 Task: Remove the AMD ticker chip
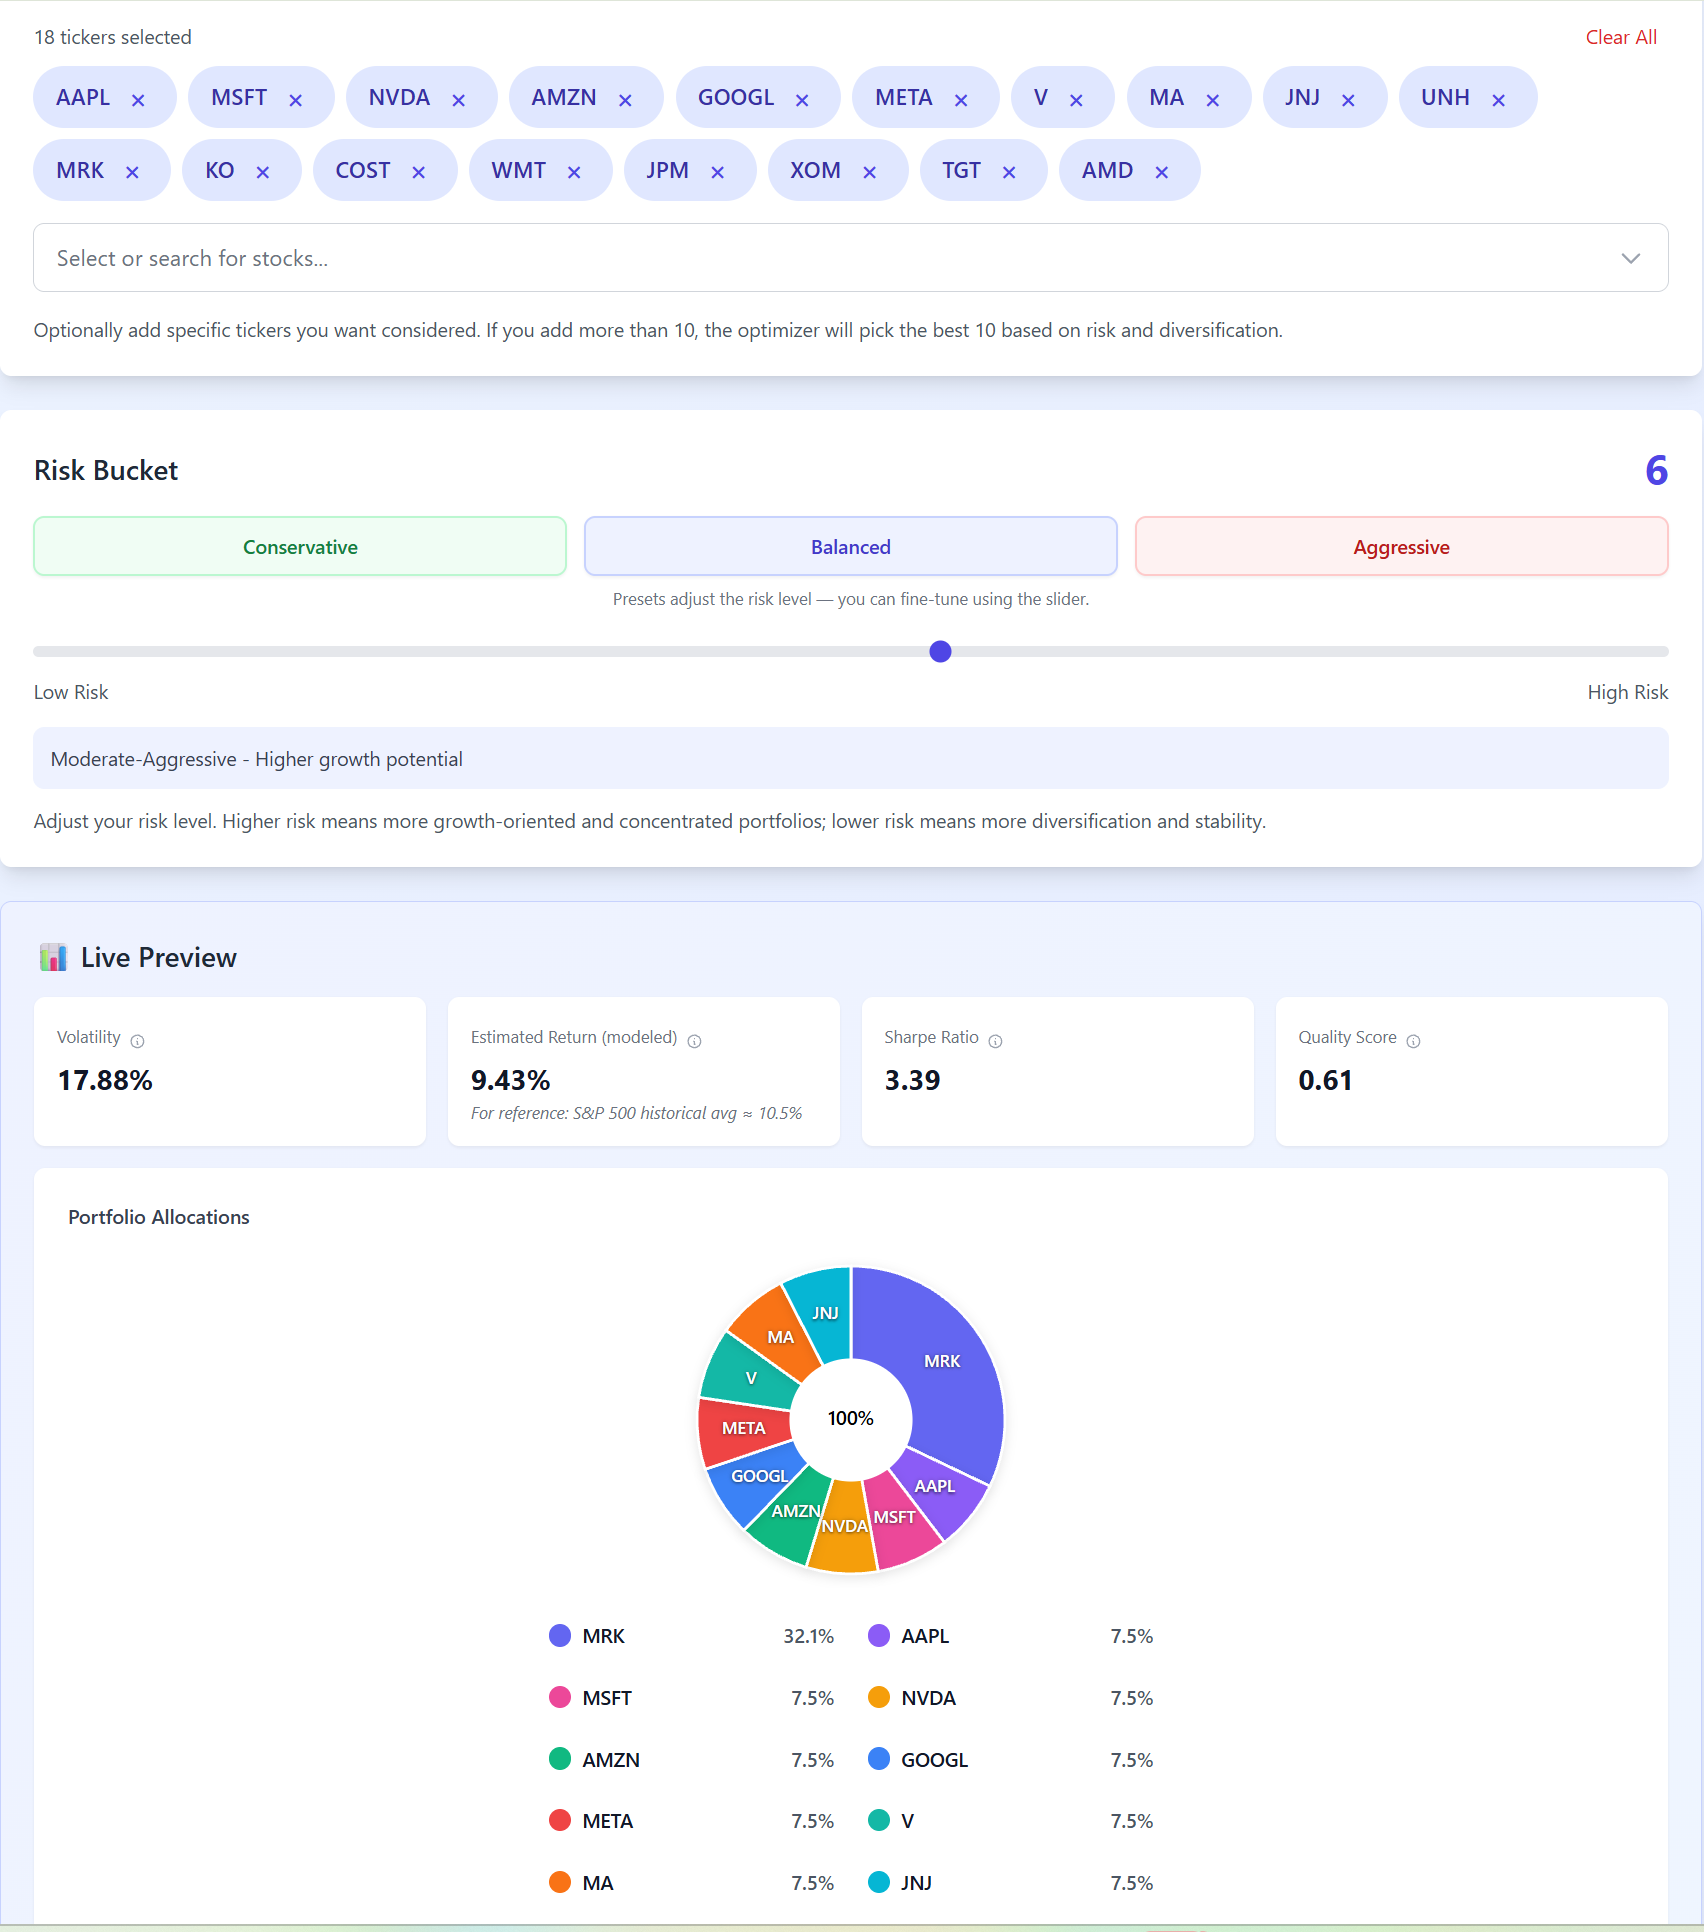click(x=1161, y=170)
